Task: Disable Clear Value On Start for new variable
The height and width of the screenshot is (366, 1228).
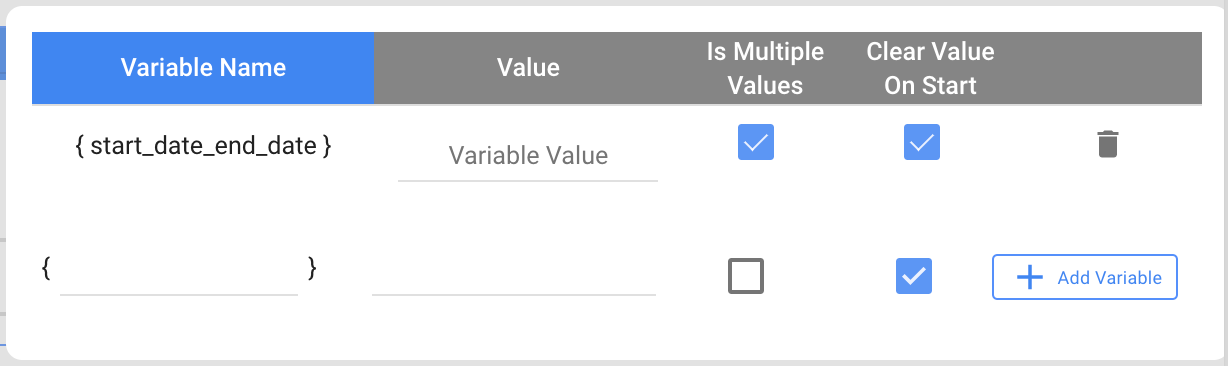Action: [914, 276]
